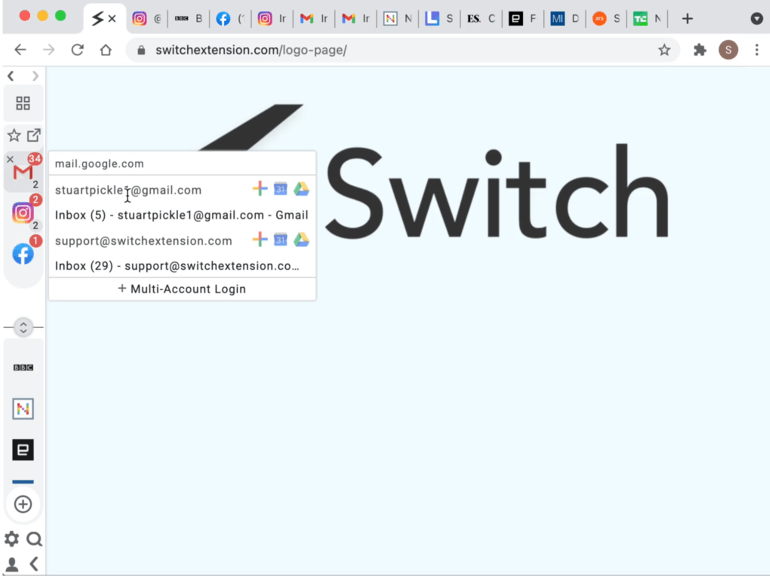
Task: Click the Multi-Account Login button
Action: [182, 289]
